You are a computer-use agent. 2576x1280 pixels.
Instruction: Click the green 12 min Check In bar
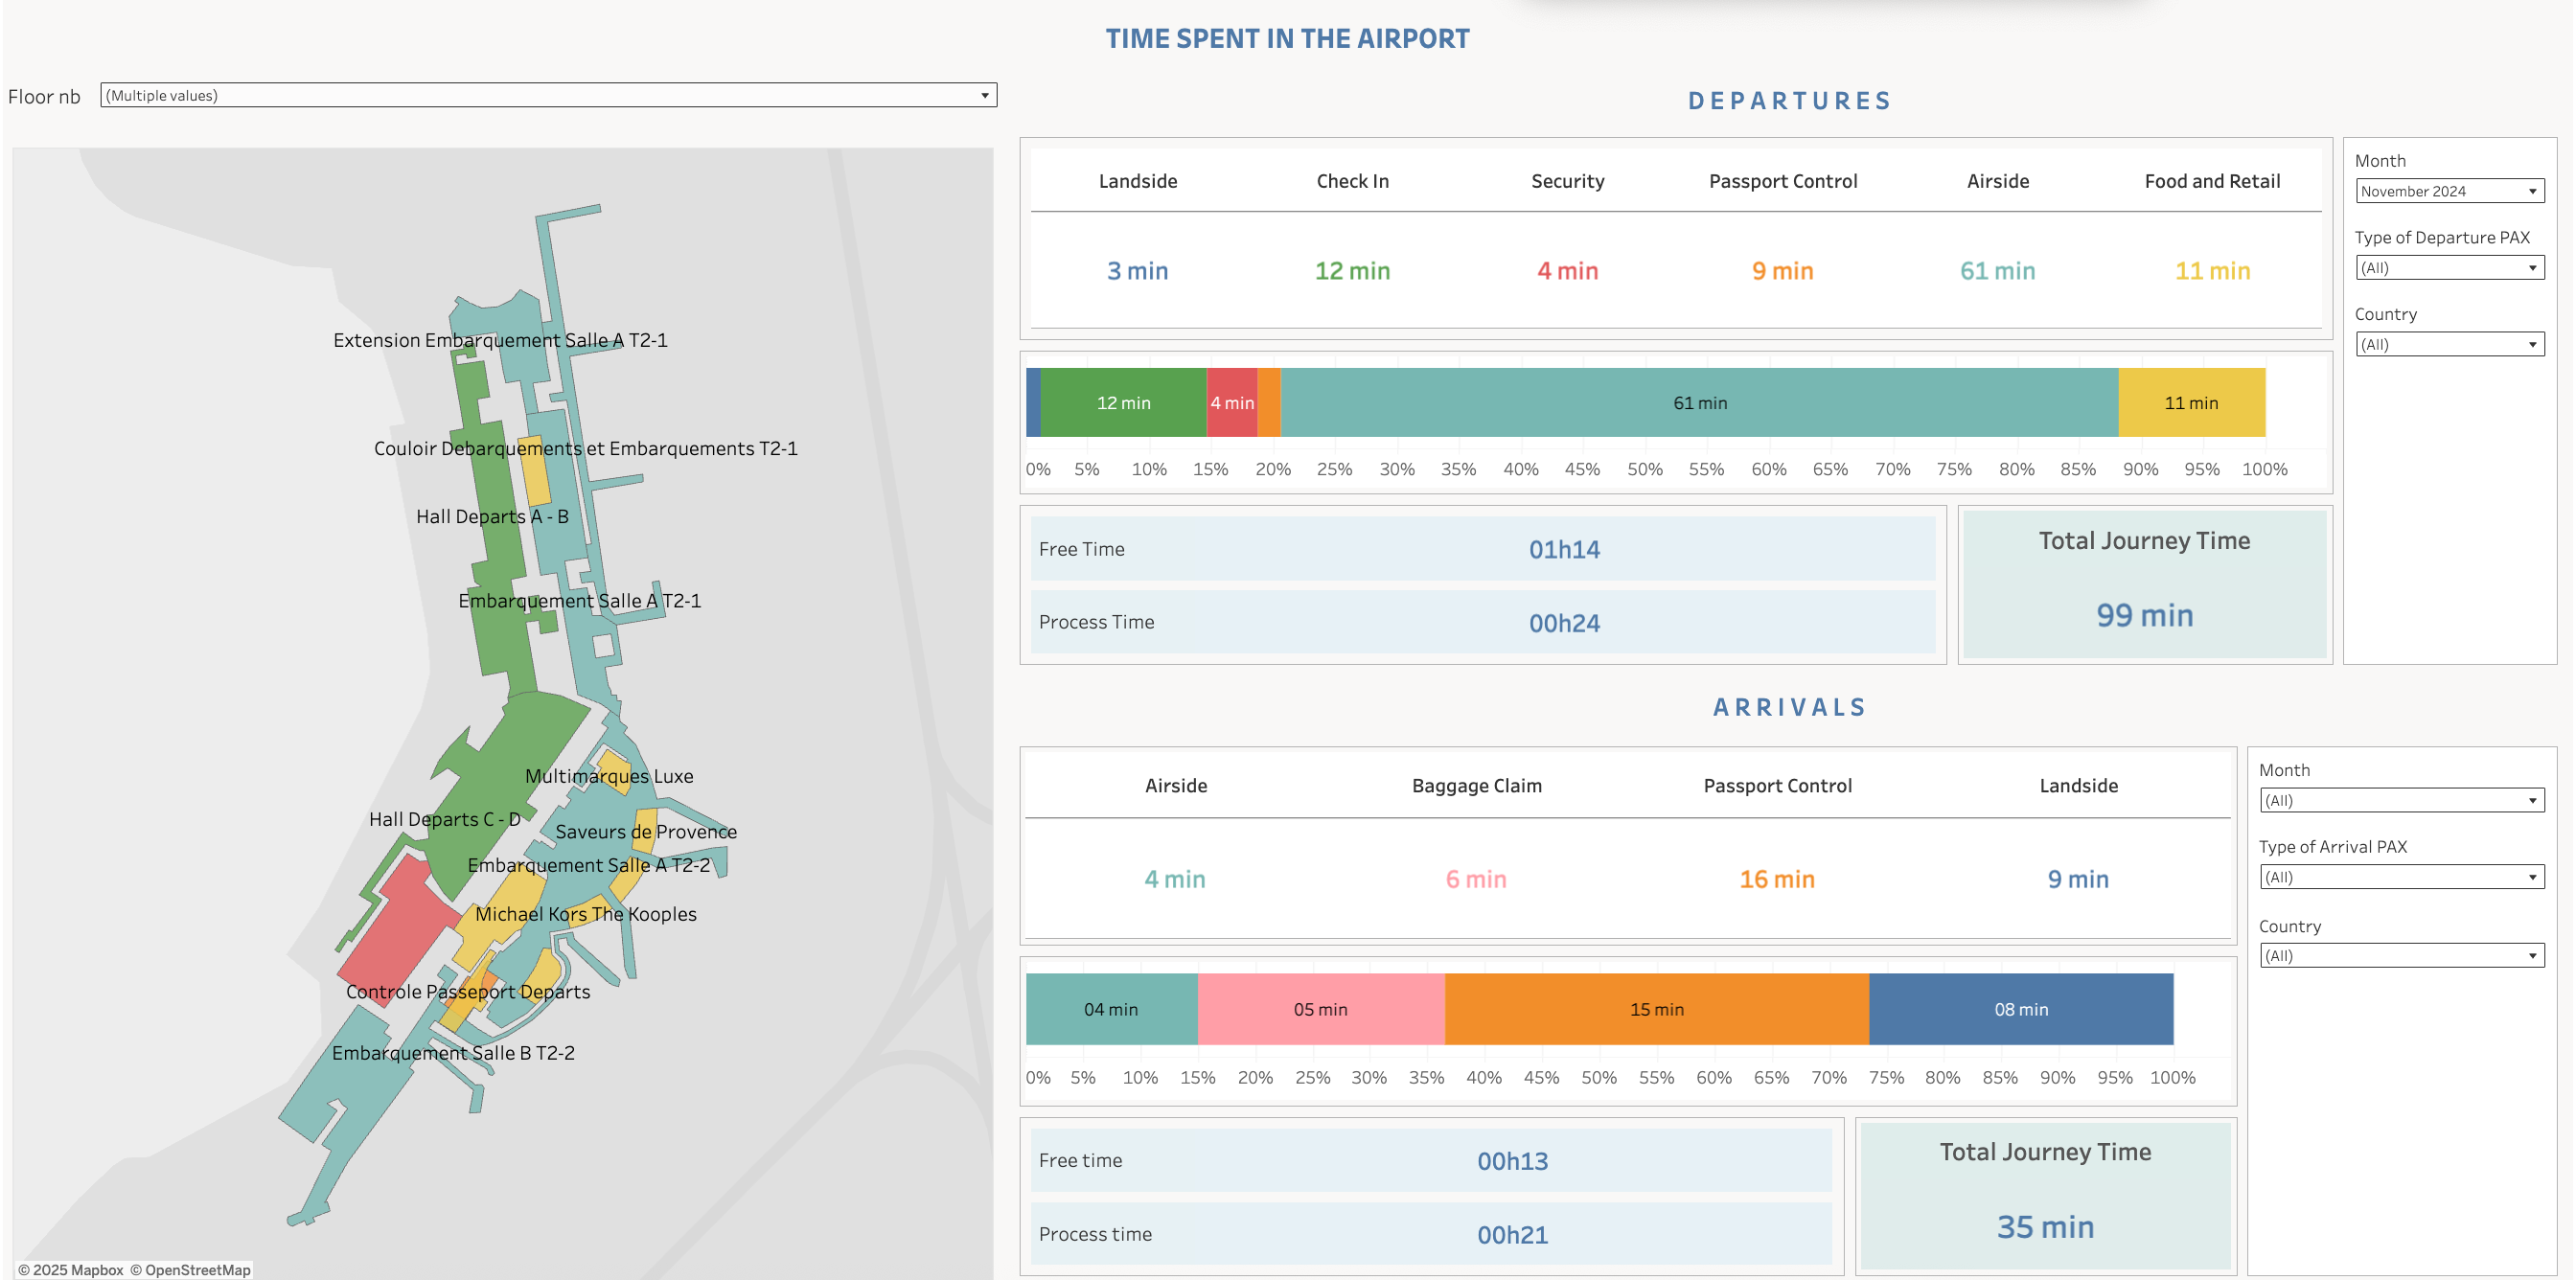pyautogui.click(x=1123, y=403)
